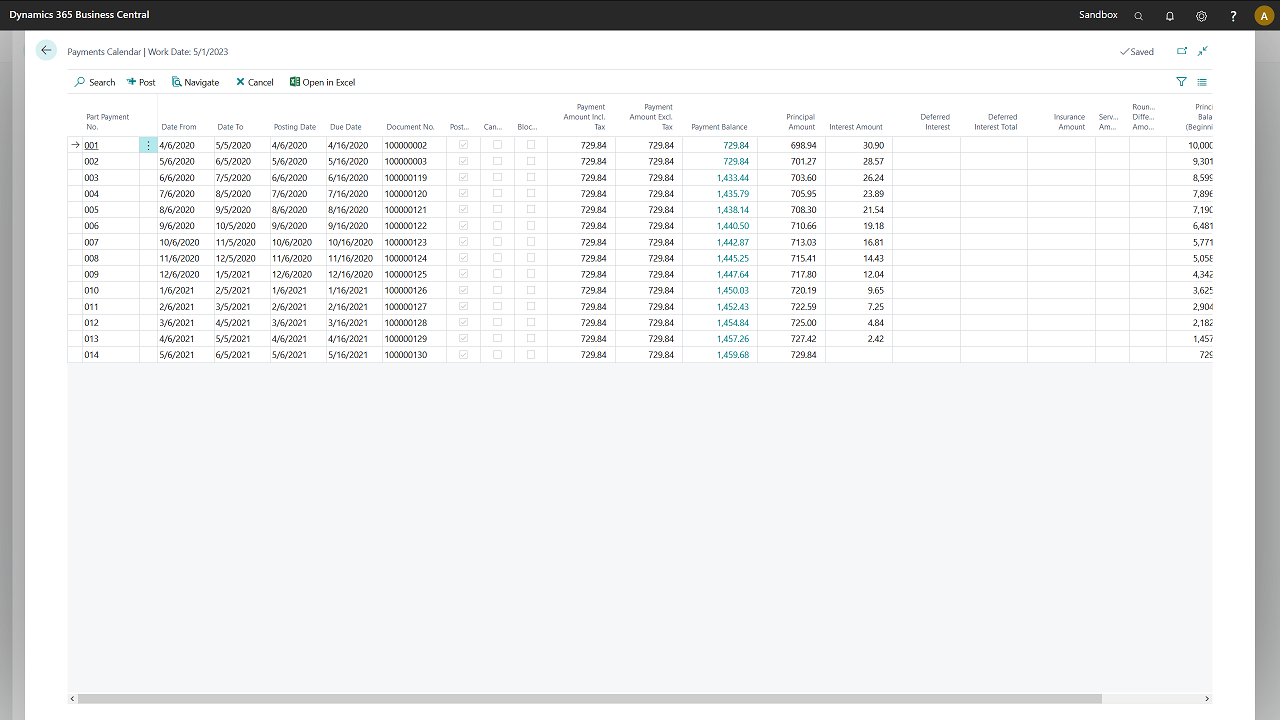Open the settings gear

1202,16
